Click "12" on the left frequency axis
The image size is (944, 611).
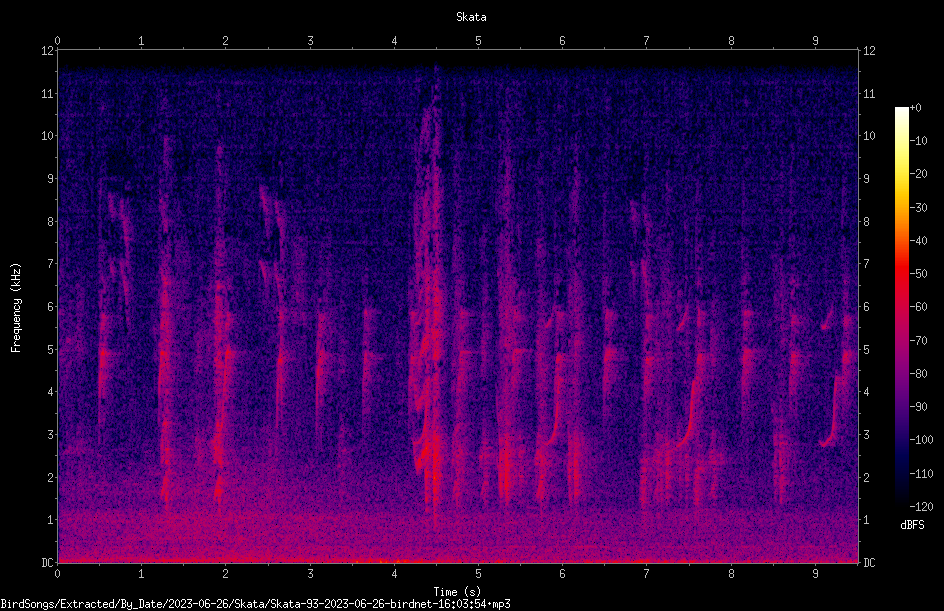47,51
